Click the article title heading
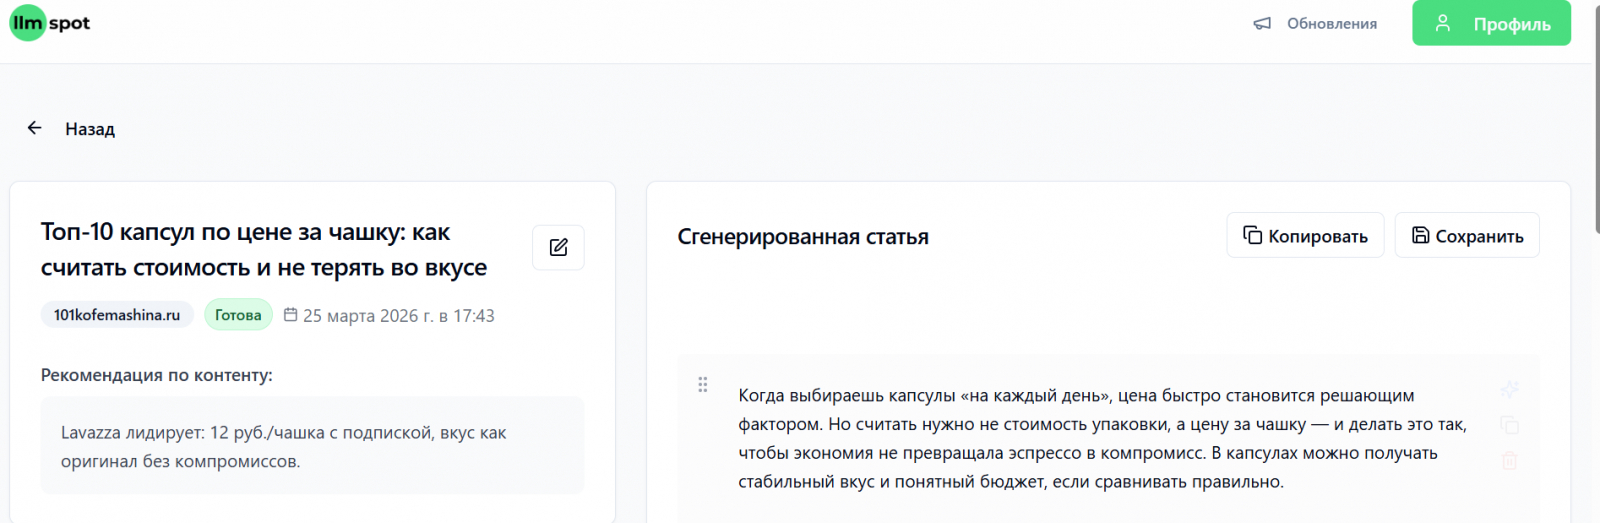The width and height of the screenshot is (1600, 523). click(264, 249)
